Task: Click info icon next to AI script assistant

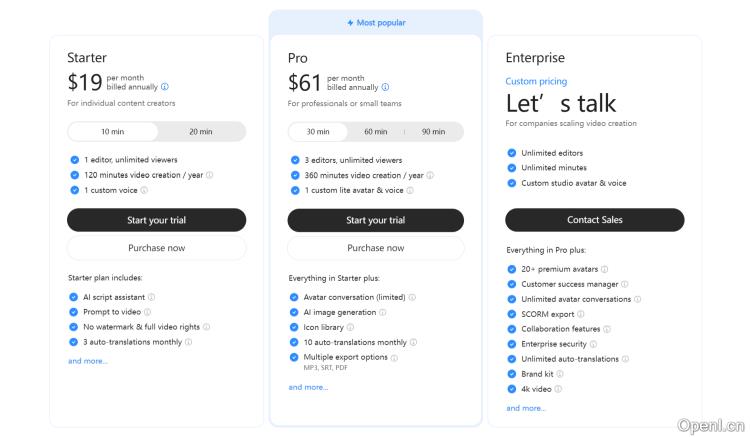Action: coord(152,297)
